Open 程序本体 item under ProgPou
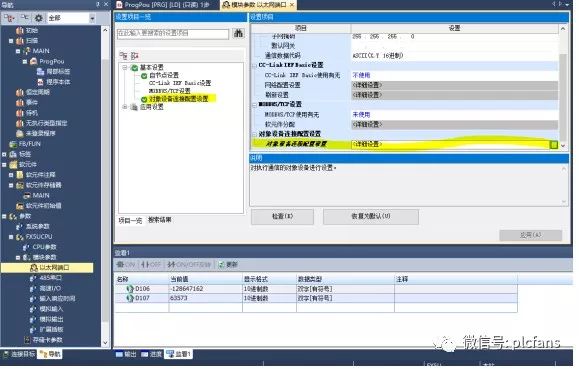This screenshot has height=369, width=579. (58, 82)
